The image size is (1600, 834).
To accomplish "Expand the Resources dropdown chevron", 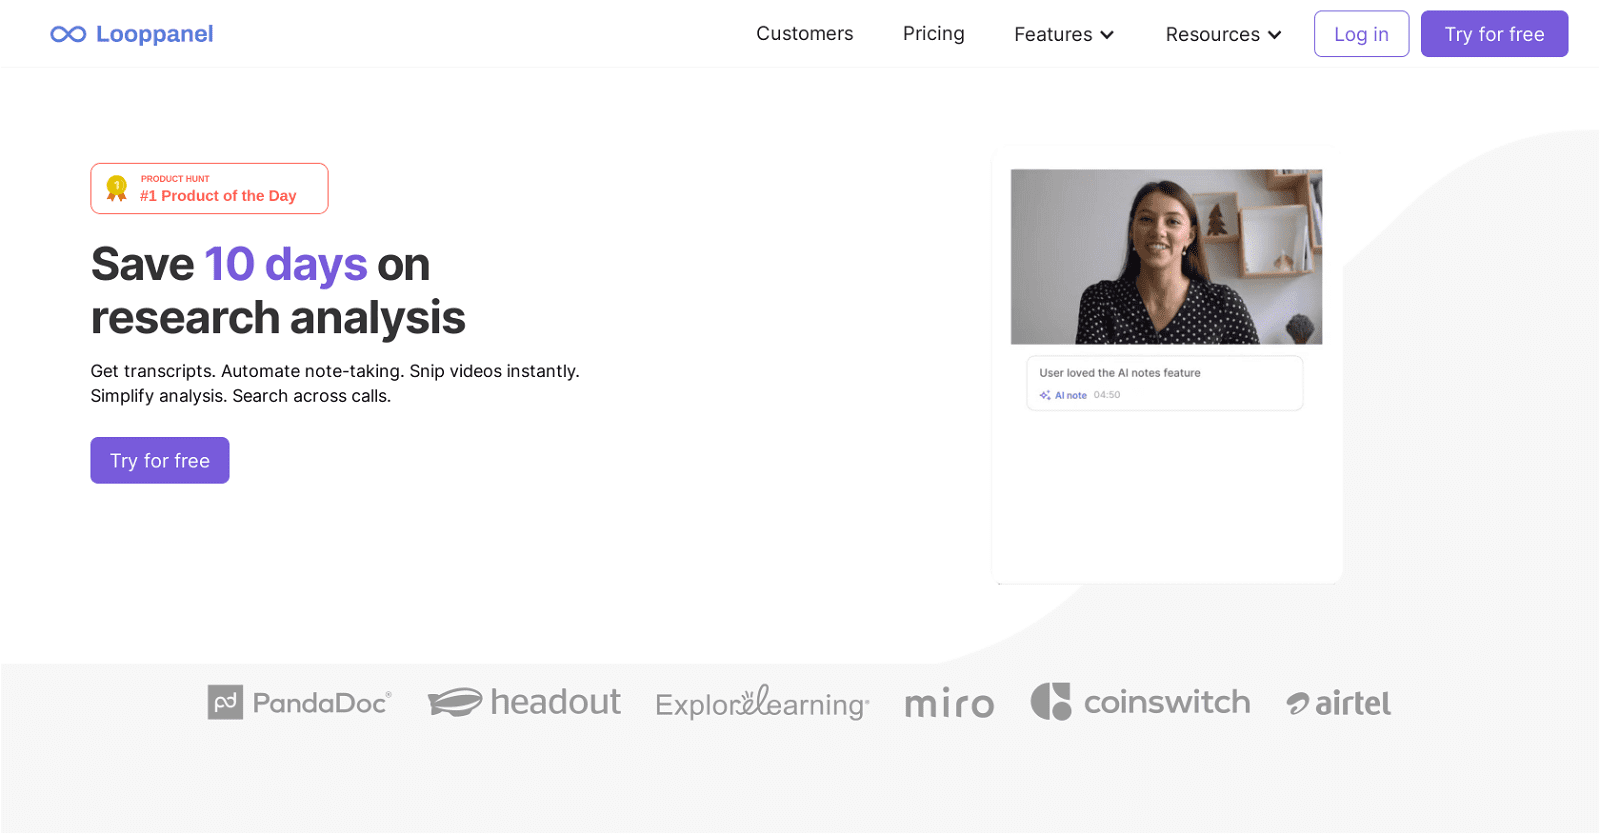I will tap(1274, 35).
